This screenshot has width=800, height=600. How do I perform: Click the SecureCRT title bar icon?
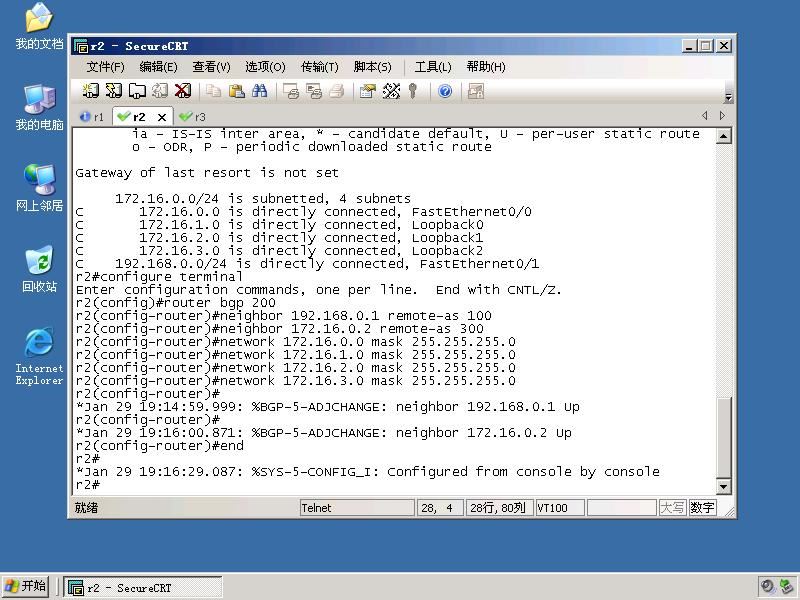(81, 46)
